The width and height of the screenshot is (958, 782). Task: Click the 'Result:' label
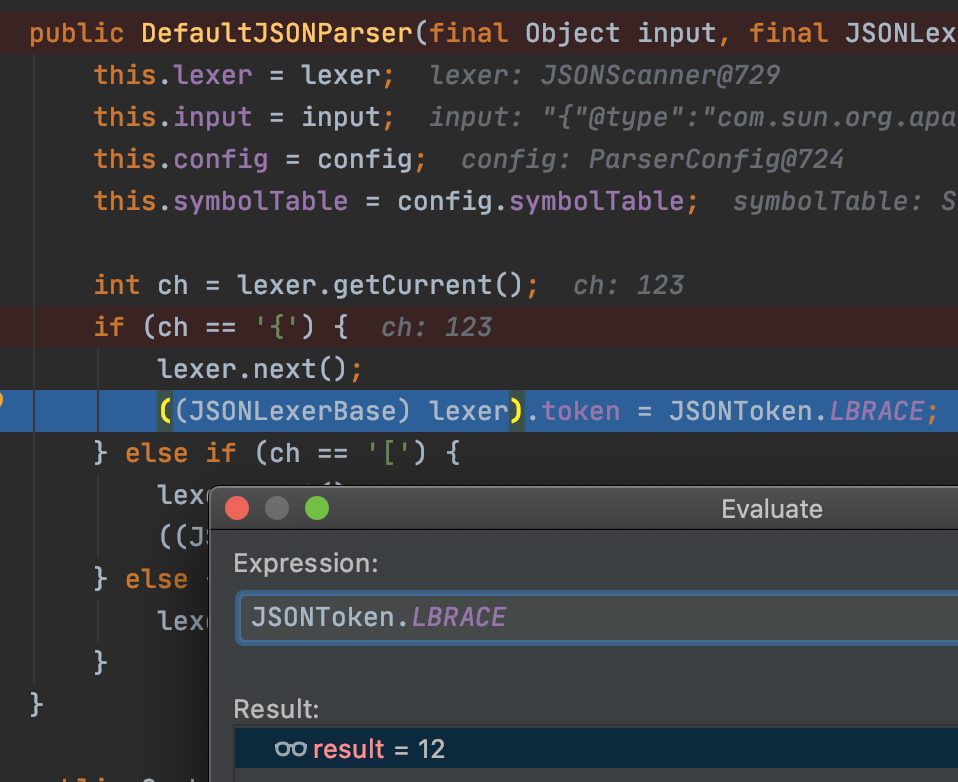(276, 709)
